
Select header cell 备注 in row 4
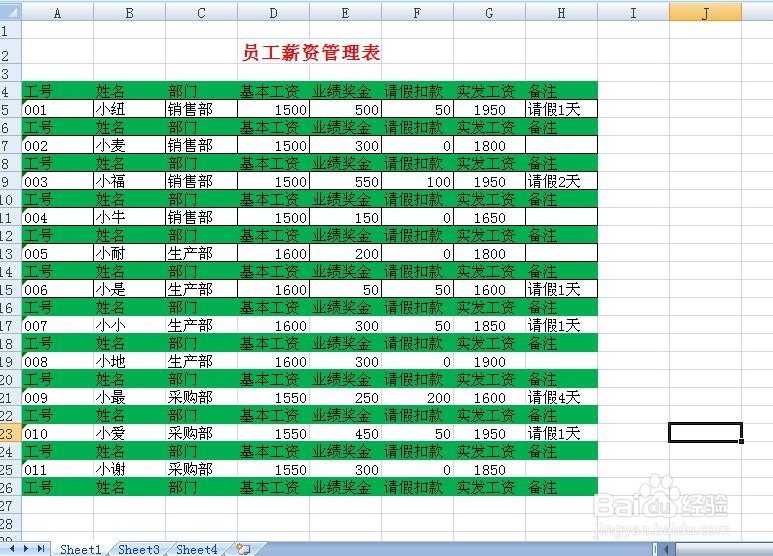[x=562, y=91]
